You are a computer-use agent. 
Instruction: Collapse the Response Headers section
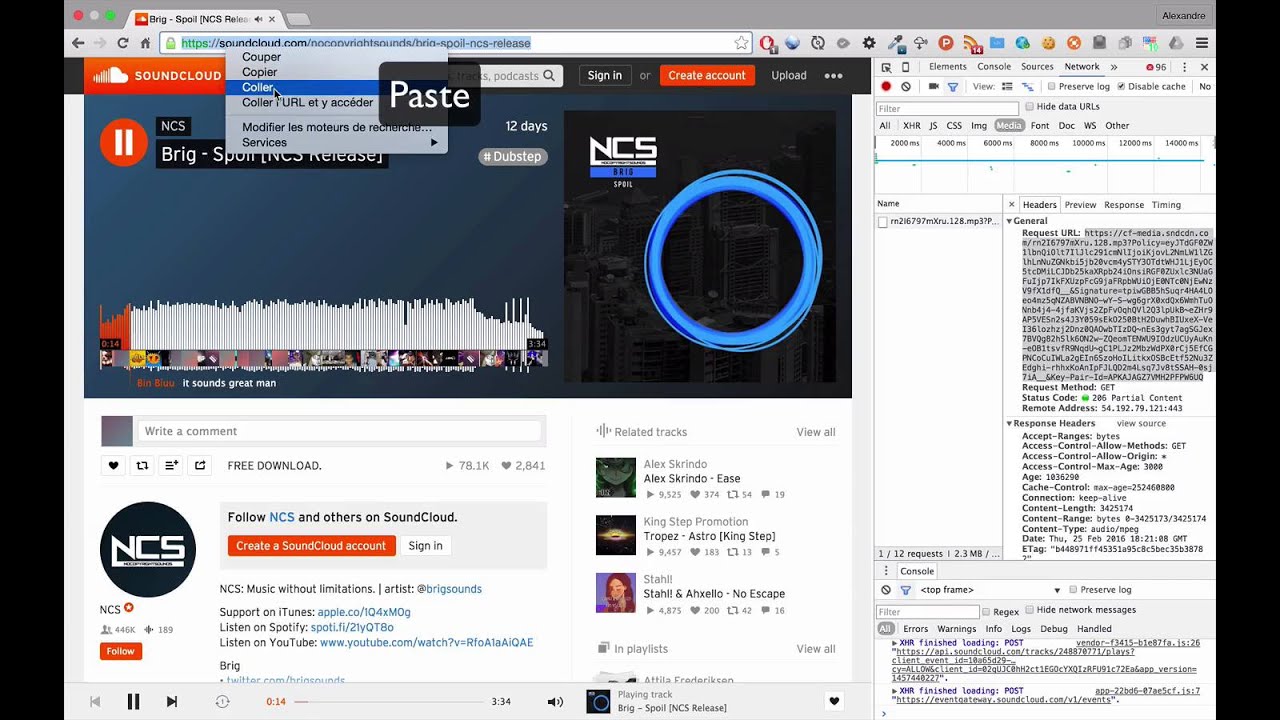(x=1009, y=424)
